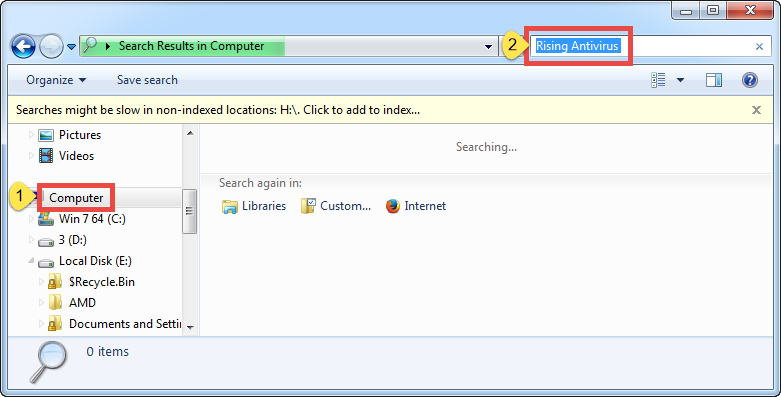This screenshot has width=781, height=397.
Task: Expand the Documents and Settings node
Action: (x=41, y=323)
